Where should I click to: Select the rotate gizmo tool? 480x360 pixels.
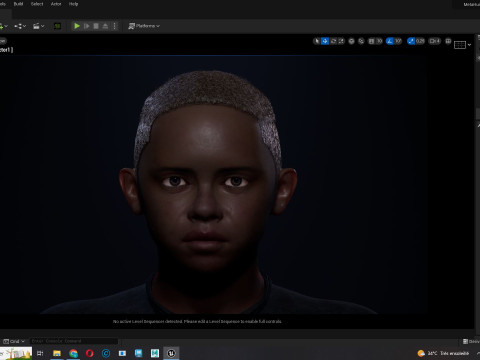333,41
